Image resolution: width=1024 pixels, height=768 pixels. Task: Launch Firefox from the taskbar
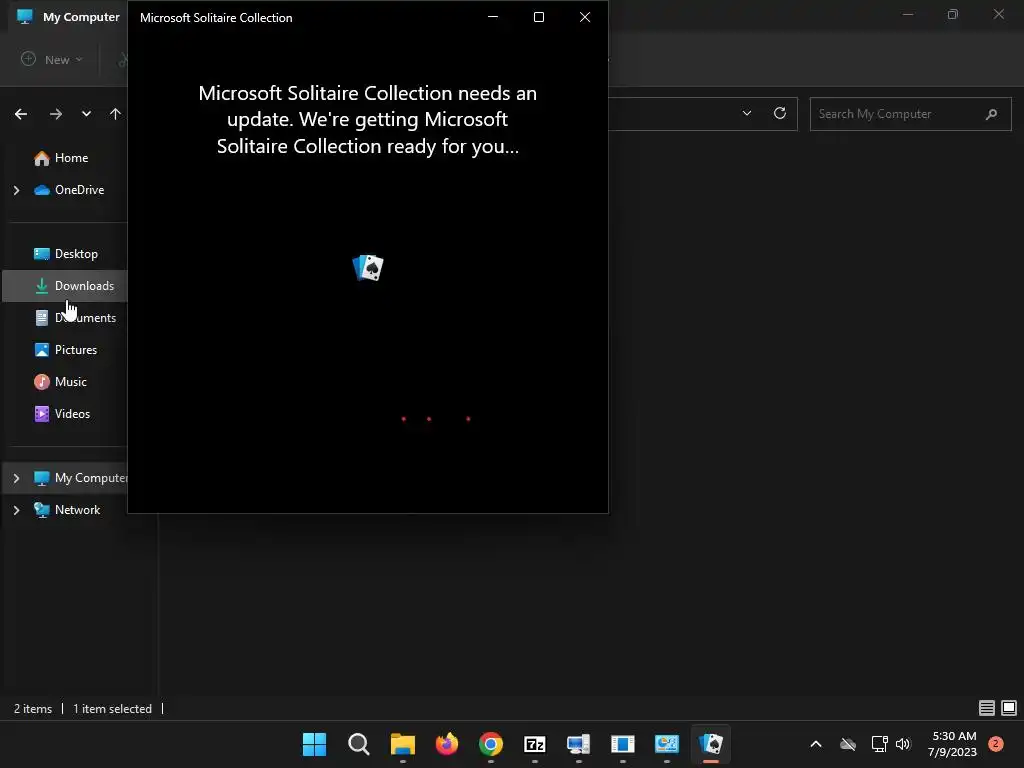tap(447, 744)
